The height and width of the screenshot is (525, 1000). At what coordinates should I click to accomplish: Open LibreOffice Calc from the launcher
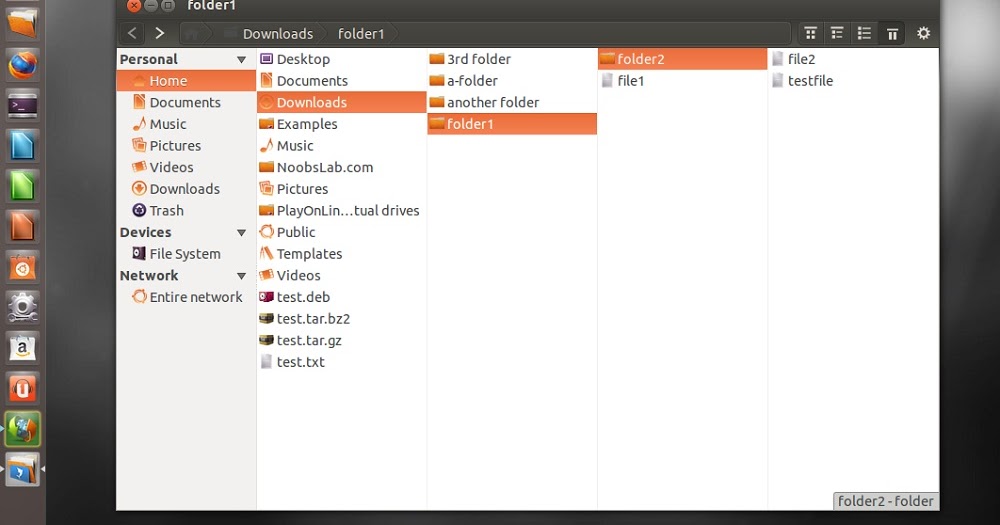[x=22, y=187]
